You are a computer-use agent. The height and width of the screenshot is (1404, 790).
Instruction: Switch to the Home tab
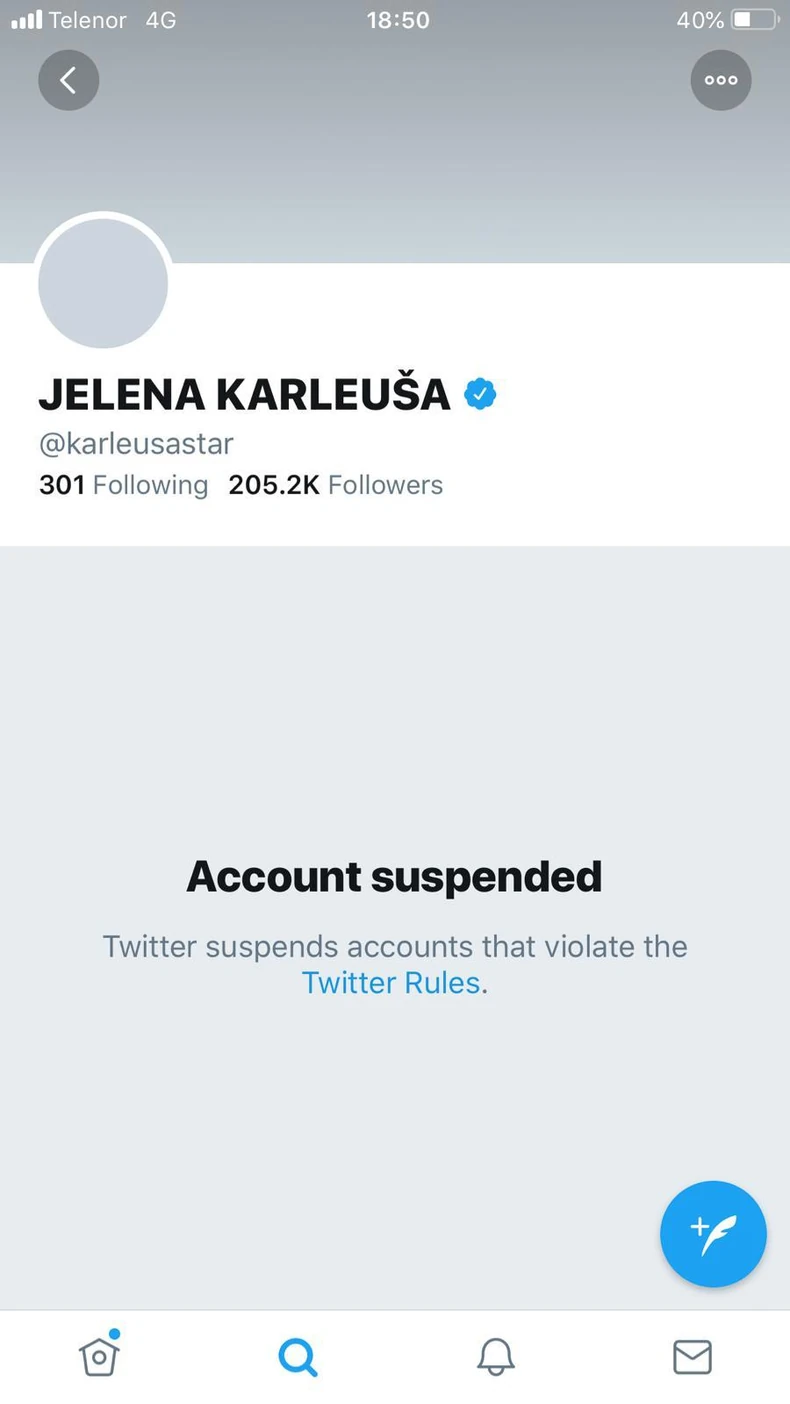[x=99, y=1357]
